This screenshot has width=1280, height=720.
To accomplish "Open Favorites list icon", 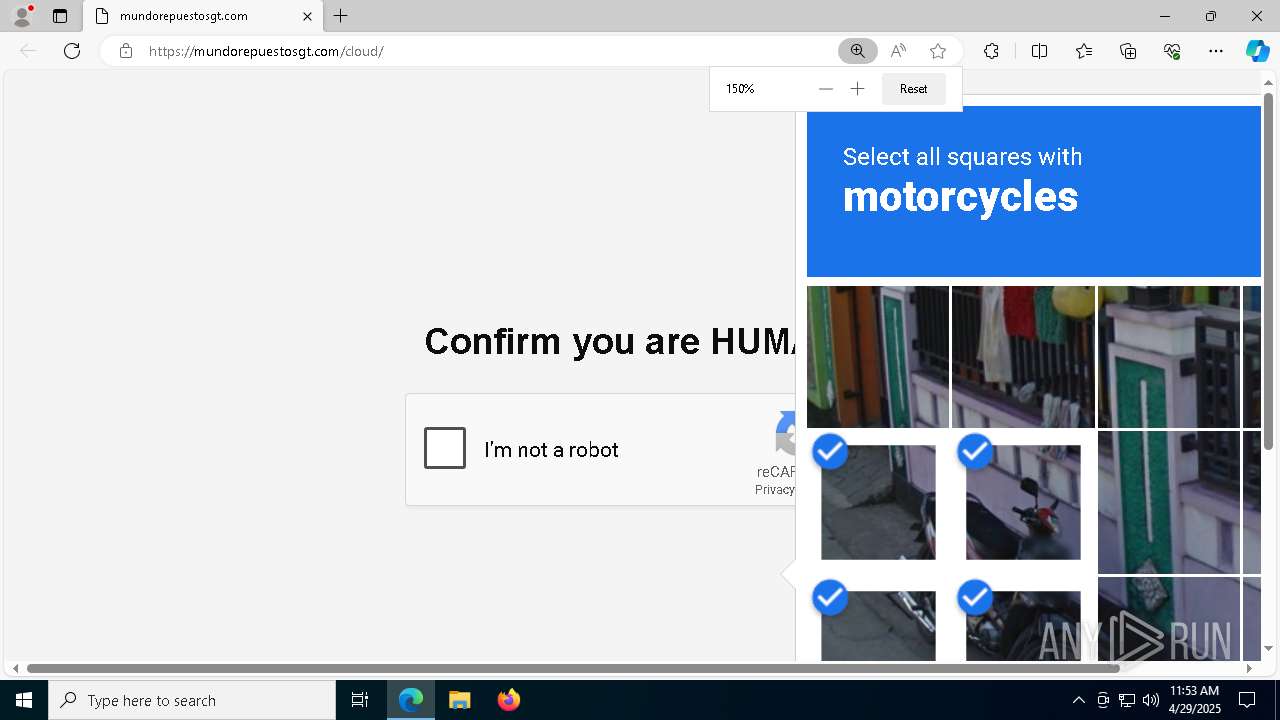I will click(x=1084, y=51).
